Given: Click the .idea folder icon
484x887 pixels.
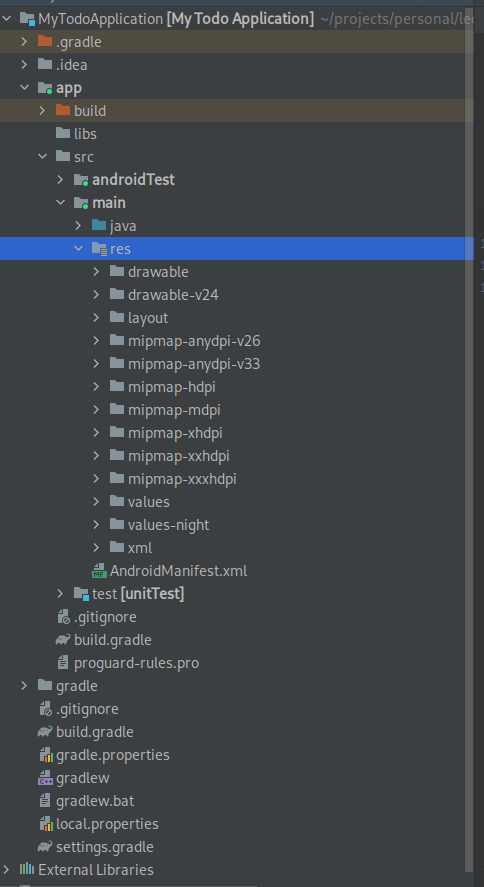Looking at the screenshot, I should pyautogui.click(x=45, y=64).
